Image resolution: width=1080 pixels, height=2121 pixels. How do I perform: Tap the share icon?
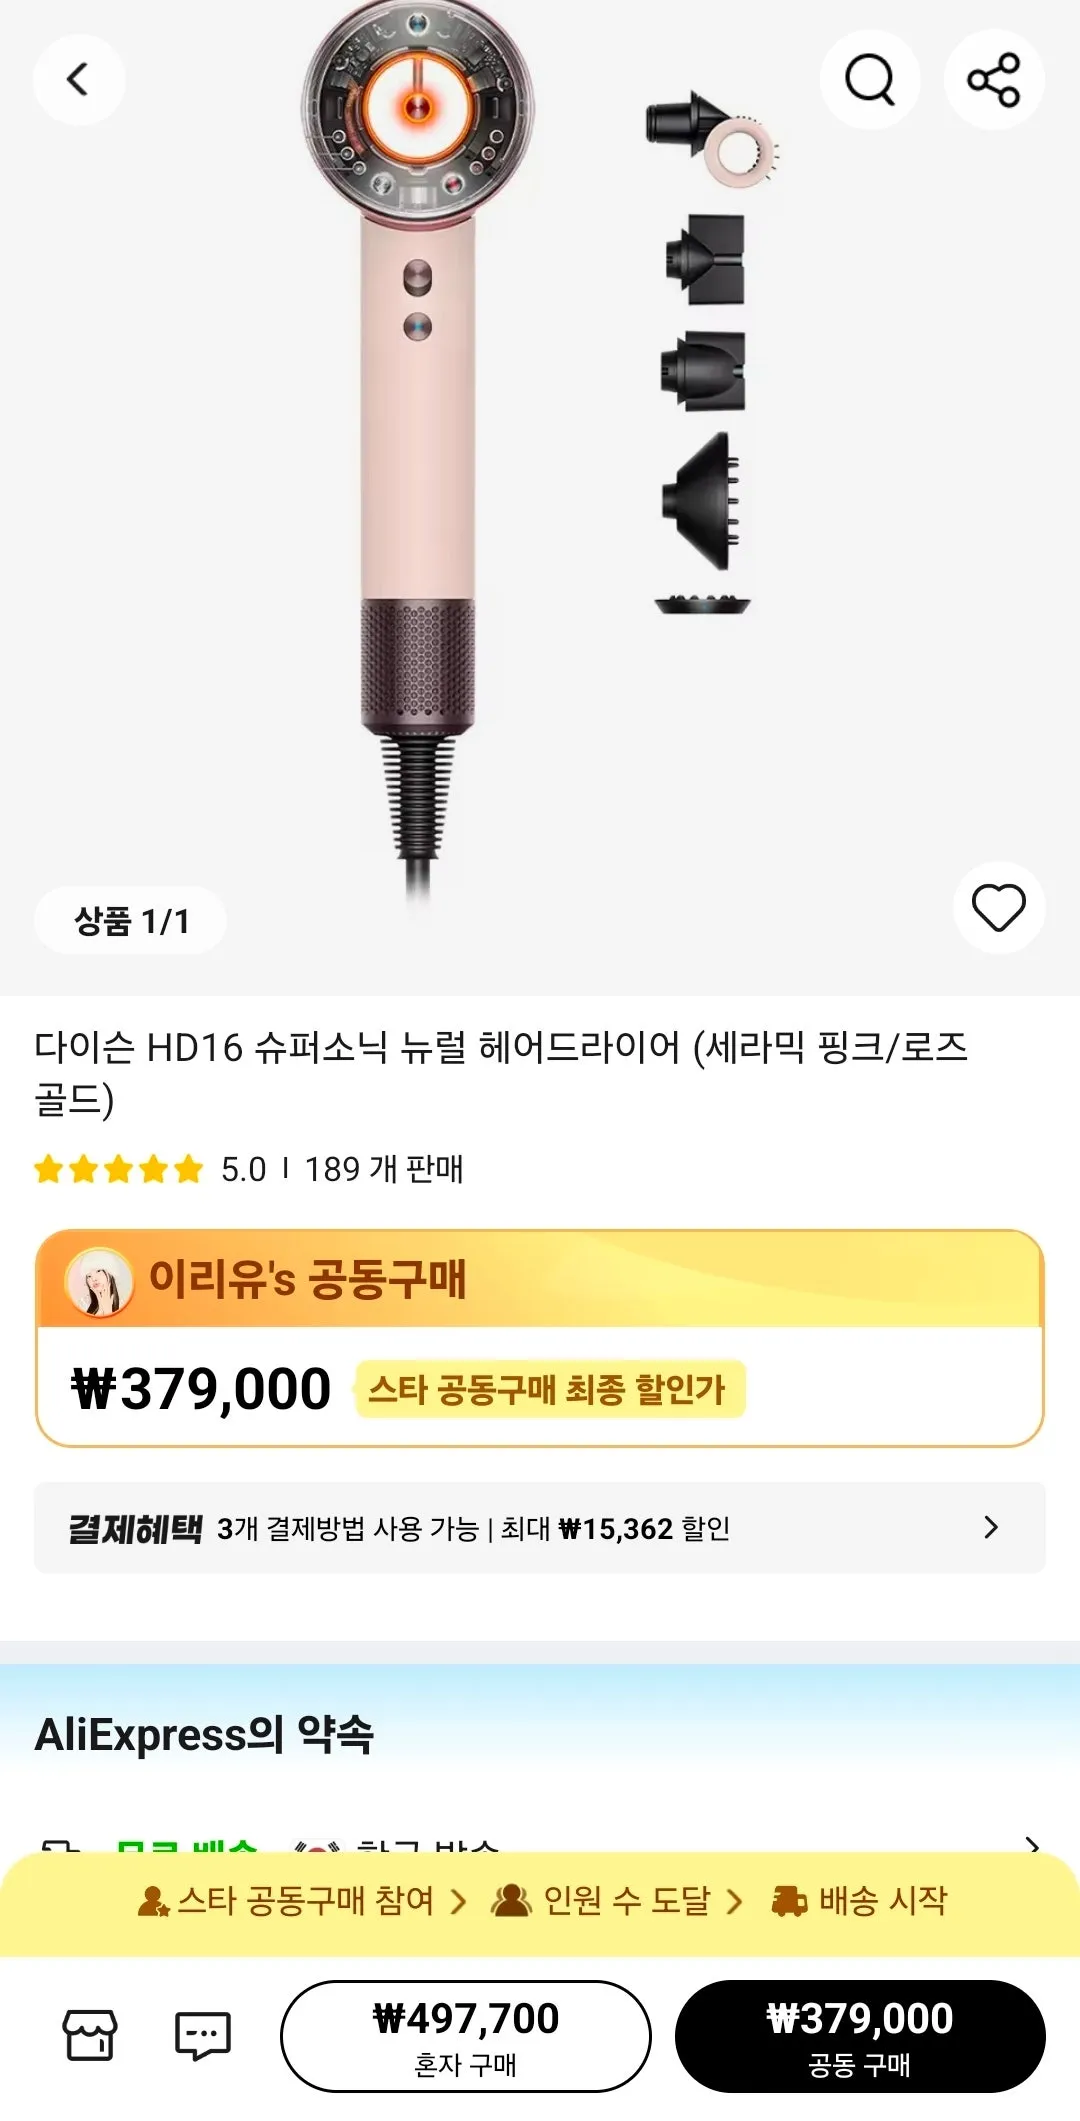[x=993, y=79]
